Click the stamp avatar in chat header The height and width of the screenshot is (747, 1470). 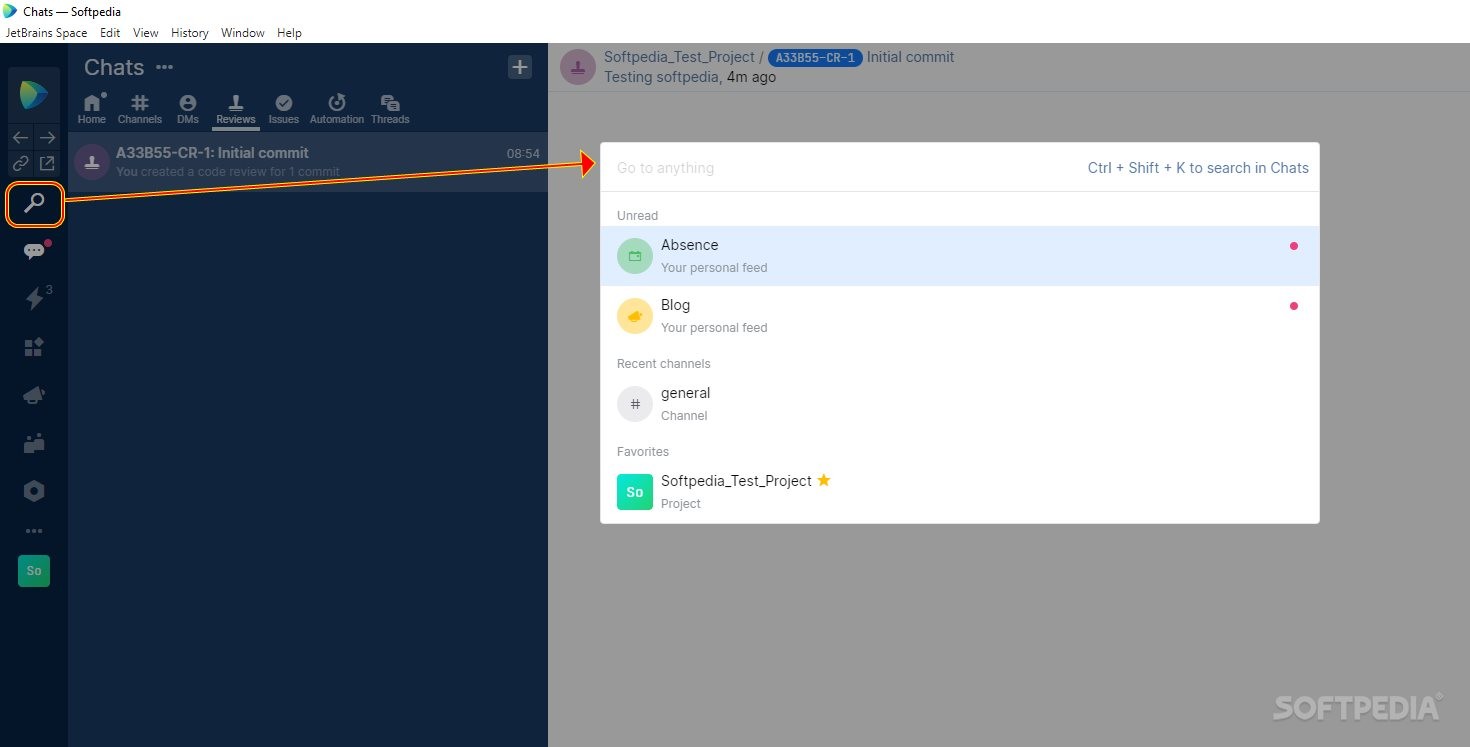pos(578,67)
